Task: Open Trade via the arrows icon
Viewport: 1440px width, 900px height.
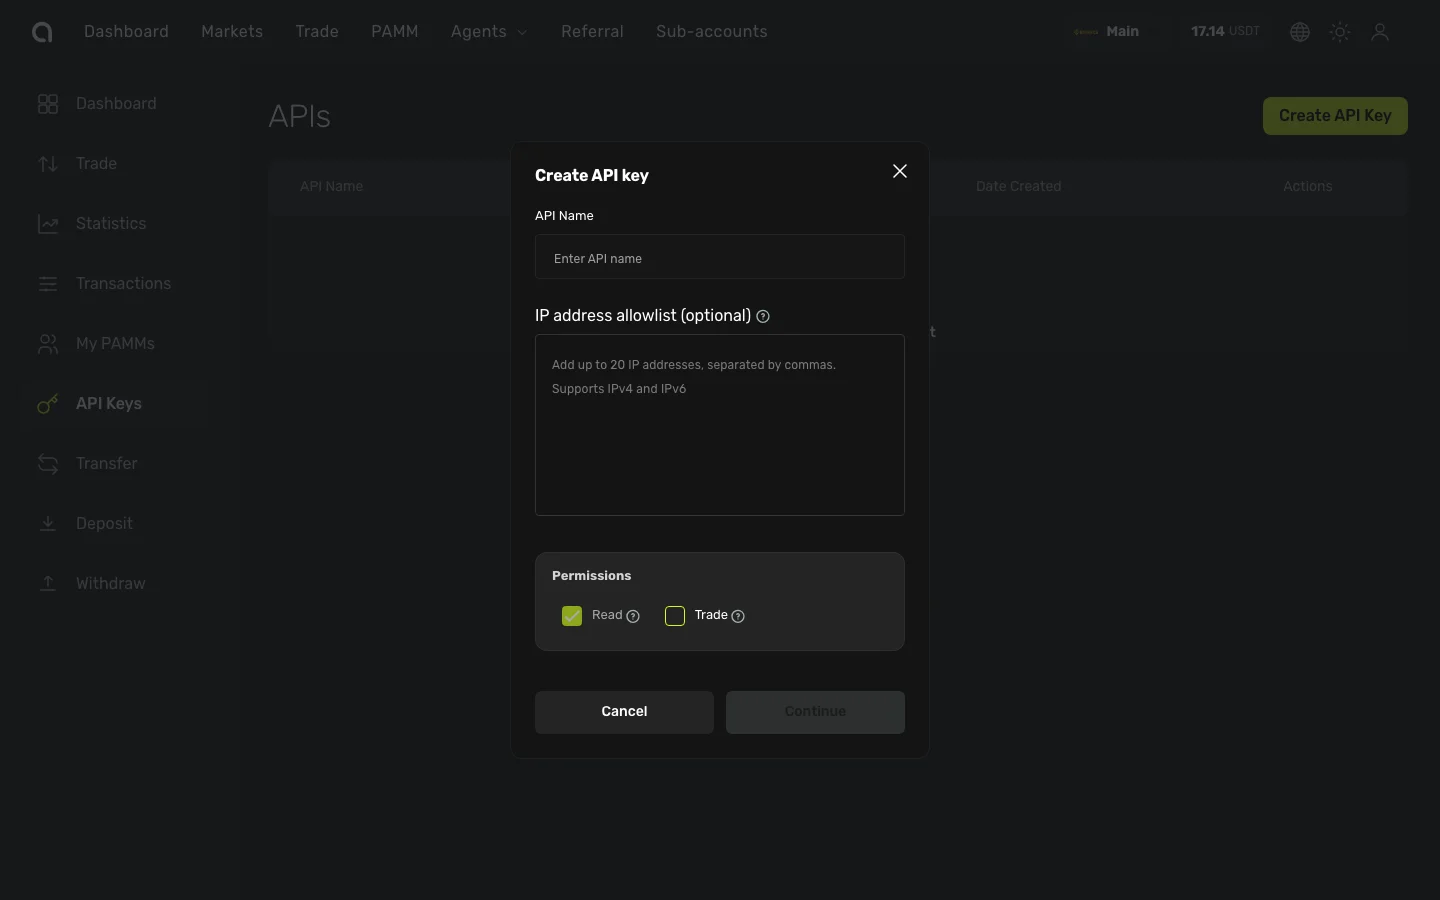Action: [x=48, y=164]
